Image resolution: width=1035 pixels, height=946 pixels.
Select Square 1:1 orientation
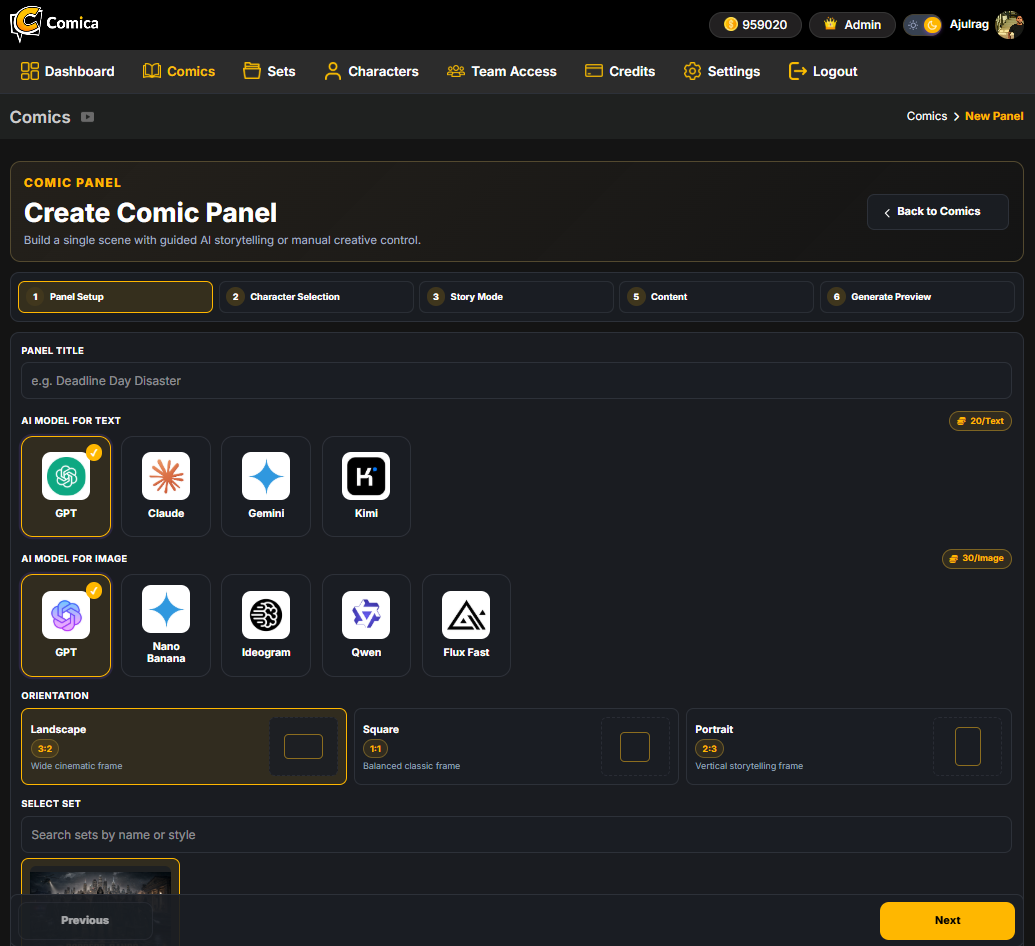click(516, 747)
